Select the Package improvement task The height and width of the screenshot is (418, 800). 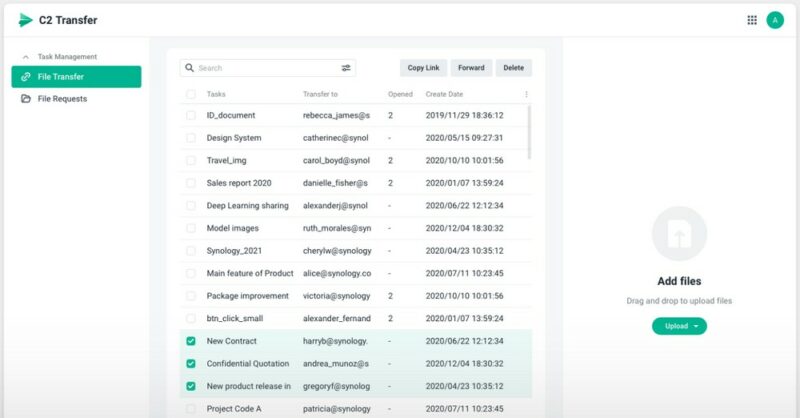coord(247,296)
